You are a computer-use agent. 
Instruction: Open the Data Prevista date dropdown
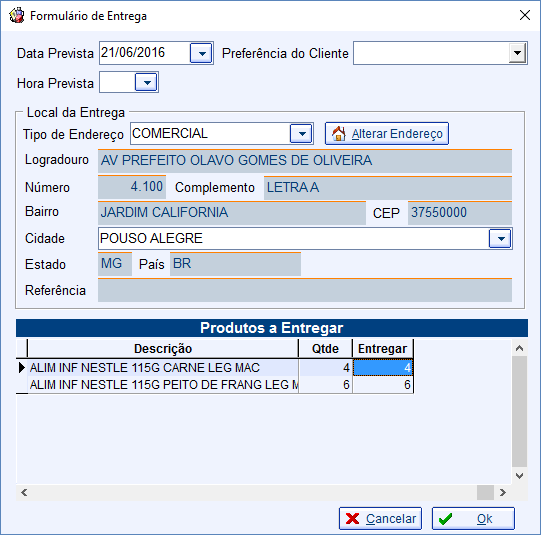(x=201, y=53)
